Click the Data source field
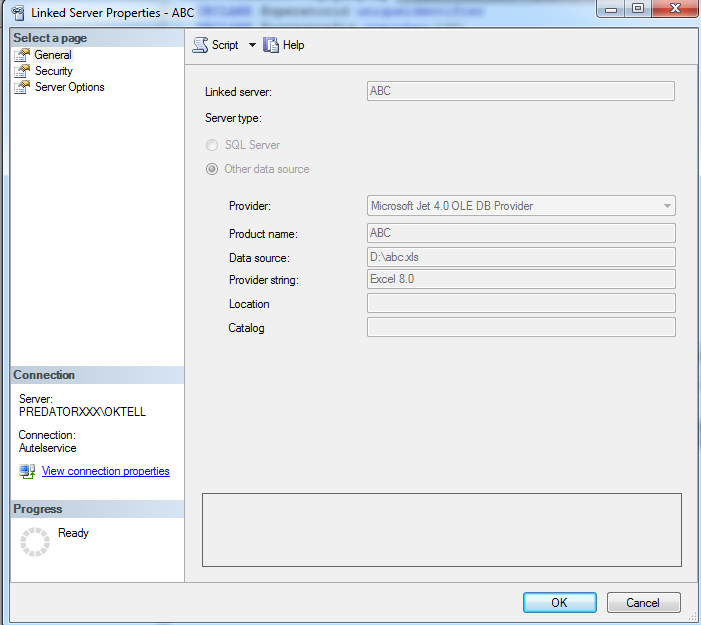The height and width of the screenshot is (625, 701). [x=521, y=257]
